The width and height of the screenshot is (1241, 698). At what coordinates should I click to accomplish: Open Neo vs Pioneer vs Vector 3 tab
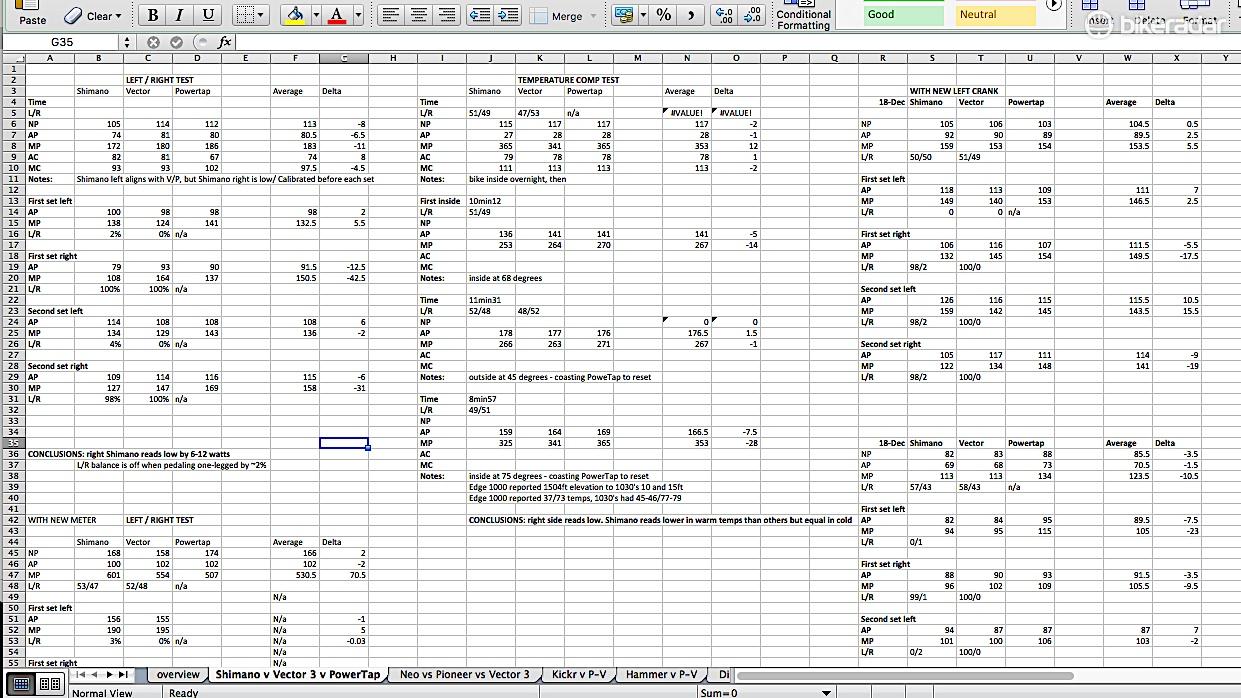click(x=465, y=675)
